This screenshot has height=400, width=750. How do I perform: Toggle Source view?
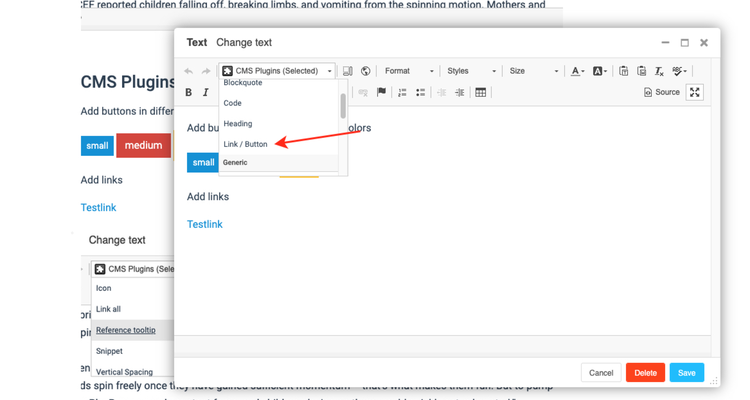tap(662, 92)
